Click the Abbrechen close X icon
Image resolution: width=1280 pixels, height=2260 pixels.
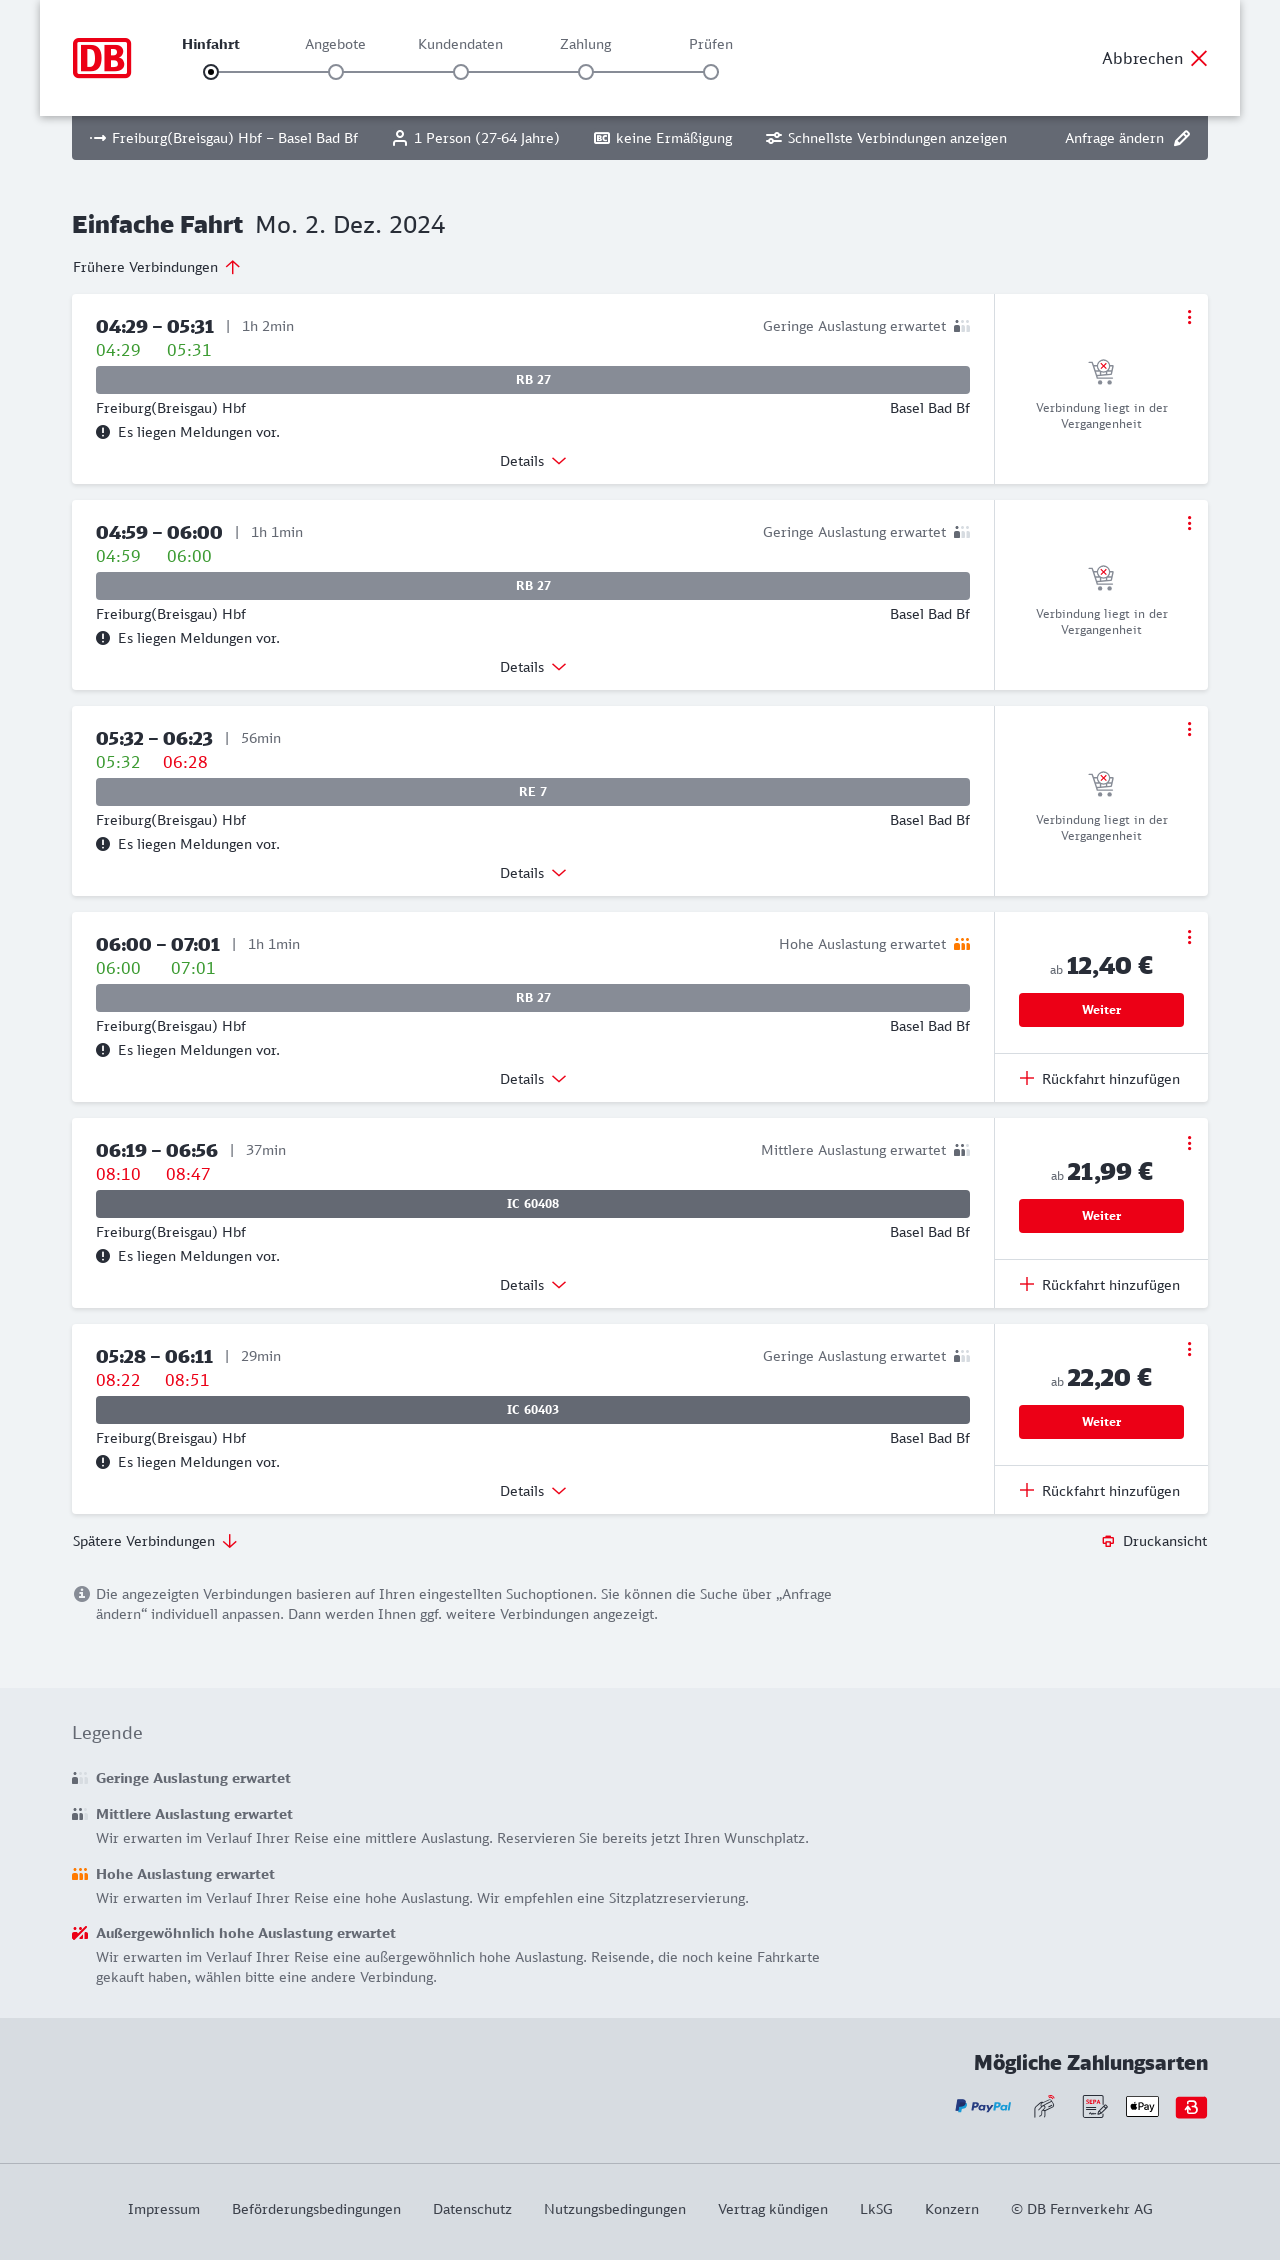(1199, 58)
